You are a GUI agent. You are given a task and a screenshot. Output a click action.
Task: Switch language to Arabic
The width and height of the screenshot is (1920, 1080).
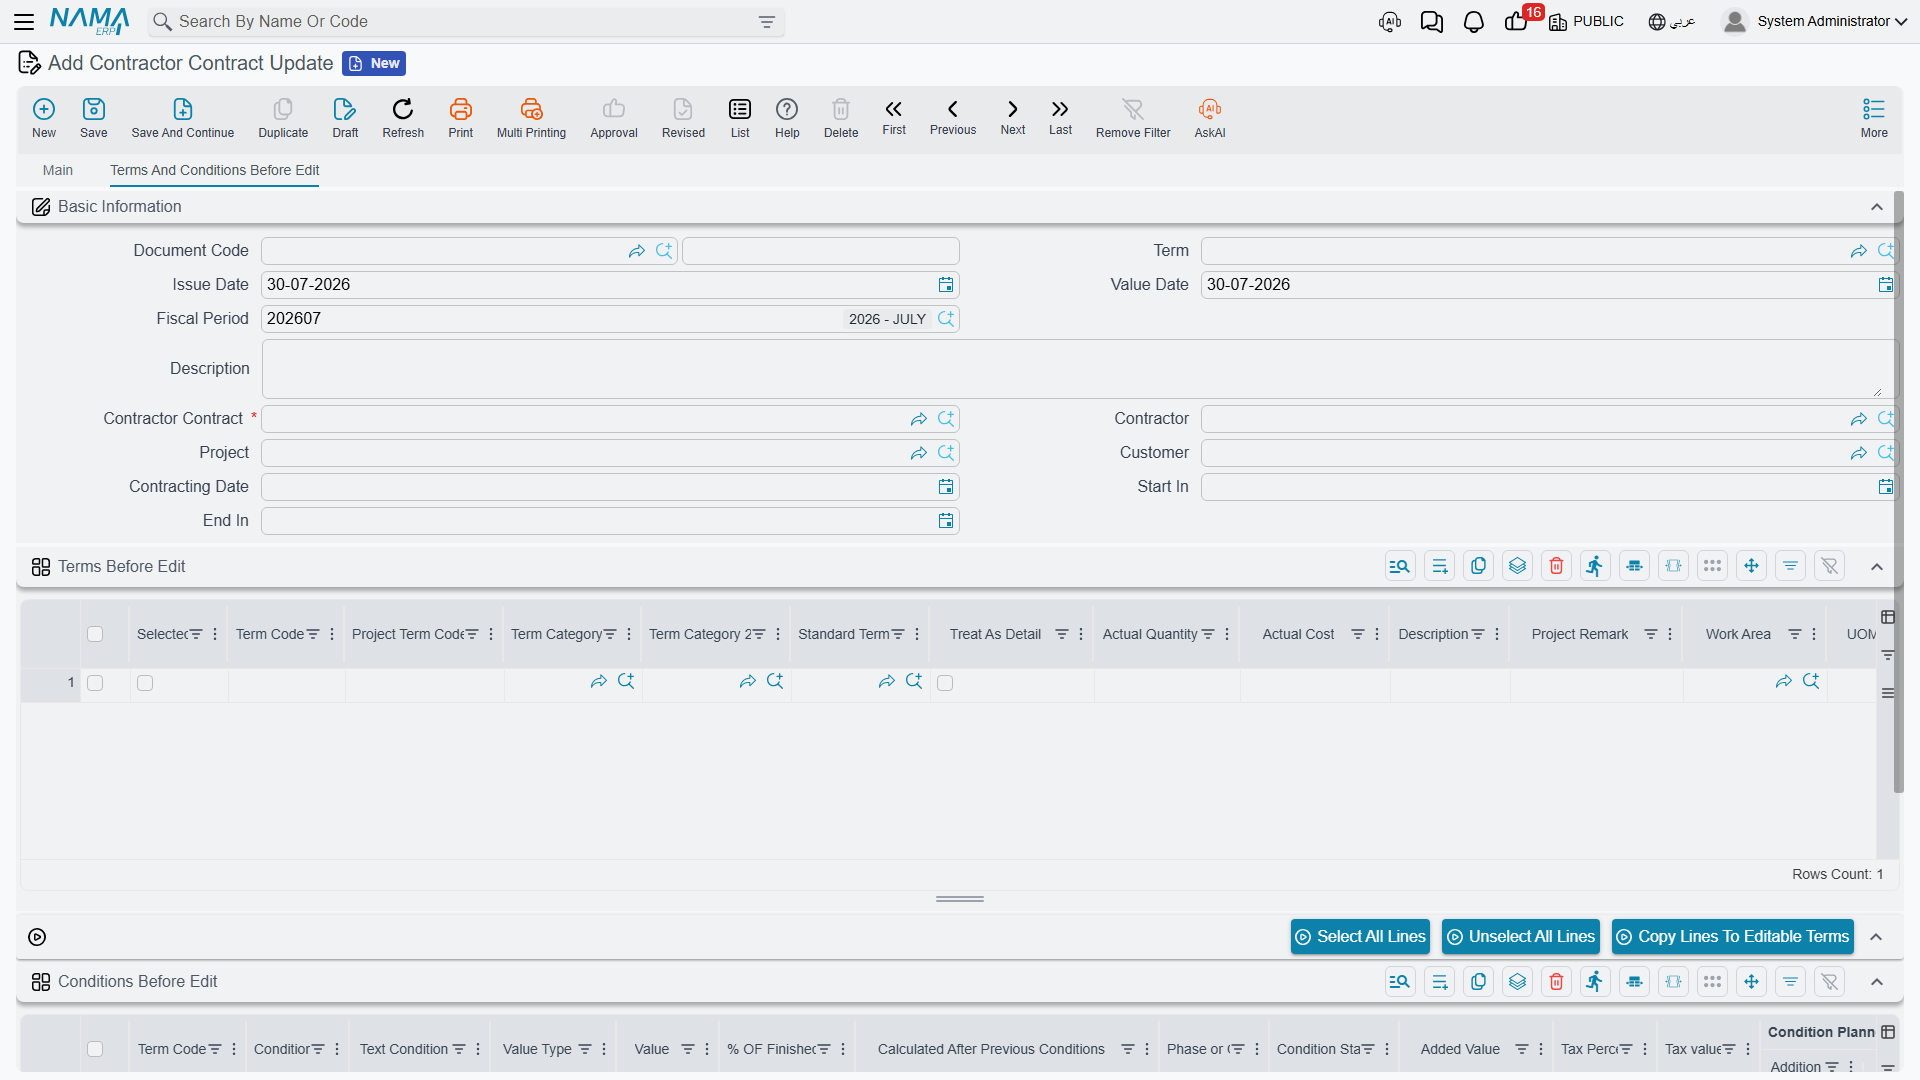pos(1672,21)
